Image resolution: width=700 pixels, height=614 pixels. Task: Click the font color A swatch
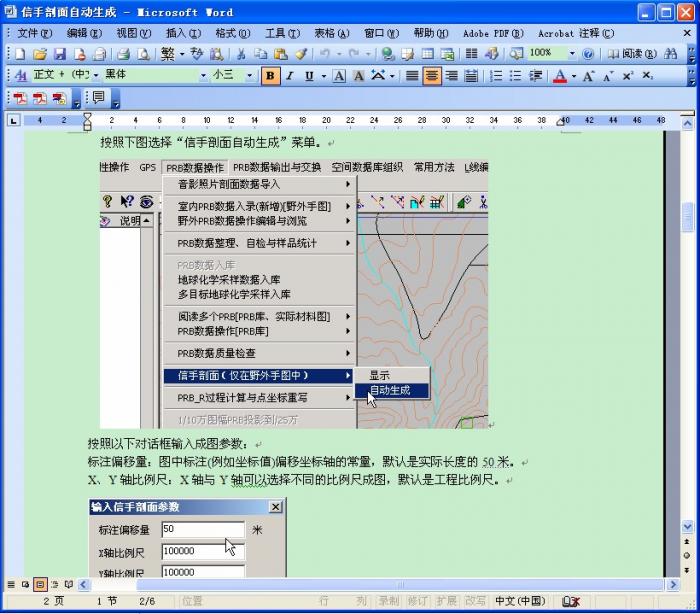click(x=560, y=75)
